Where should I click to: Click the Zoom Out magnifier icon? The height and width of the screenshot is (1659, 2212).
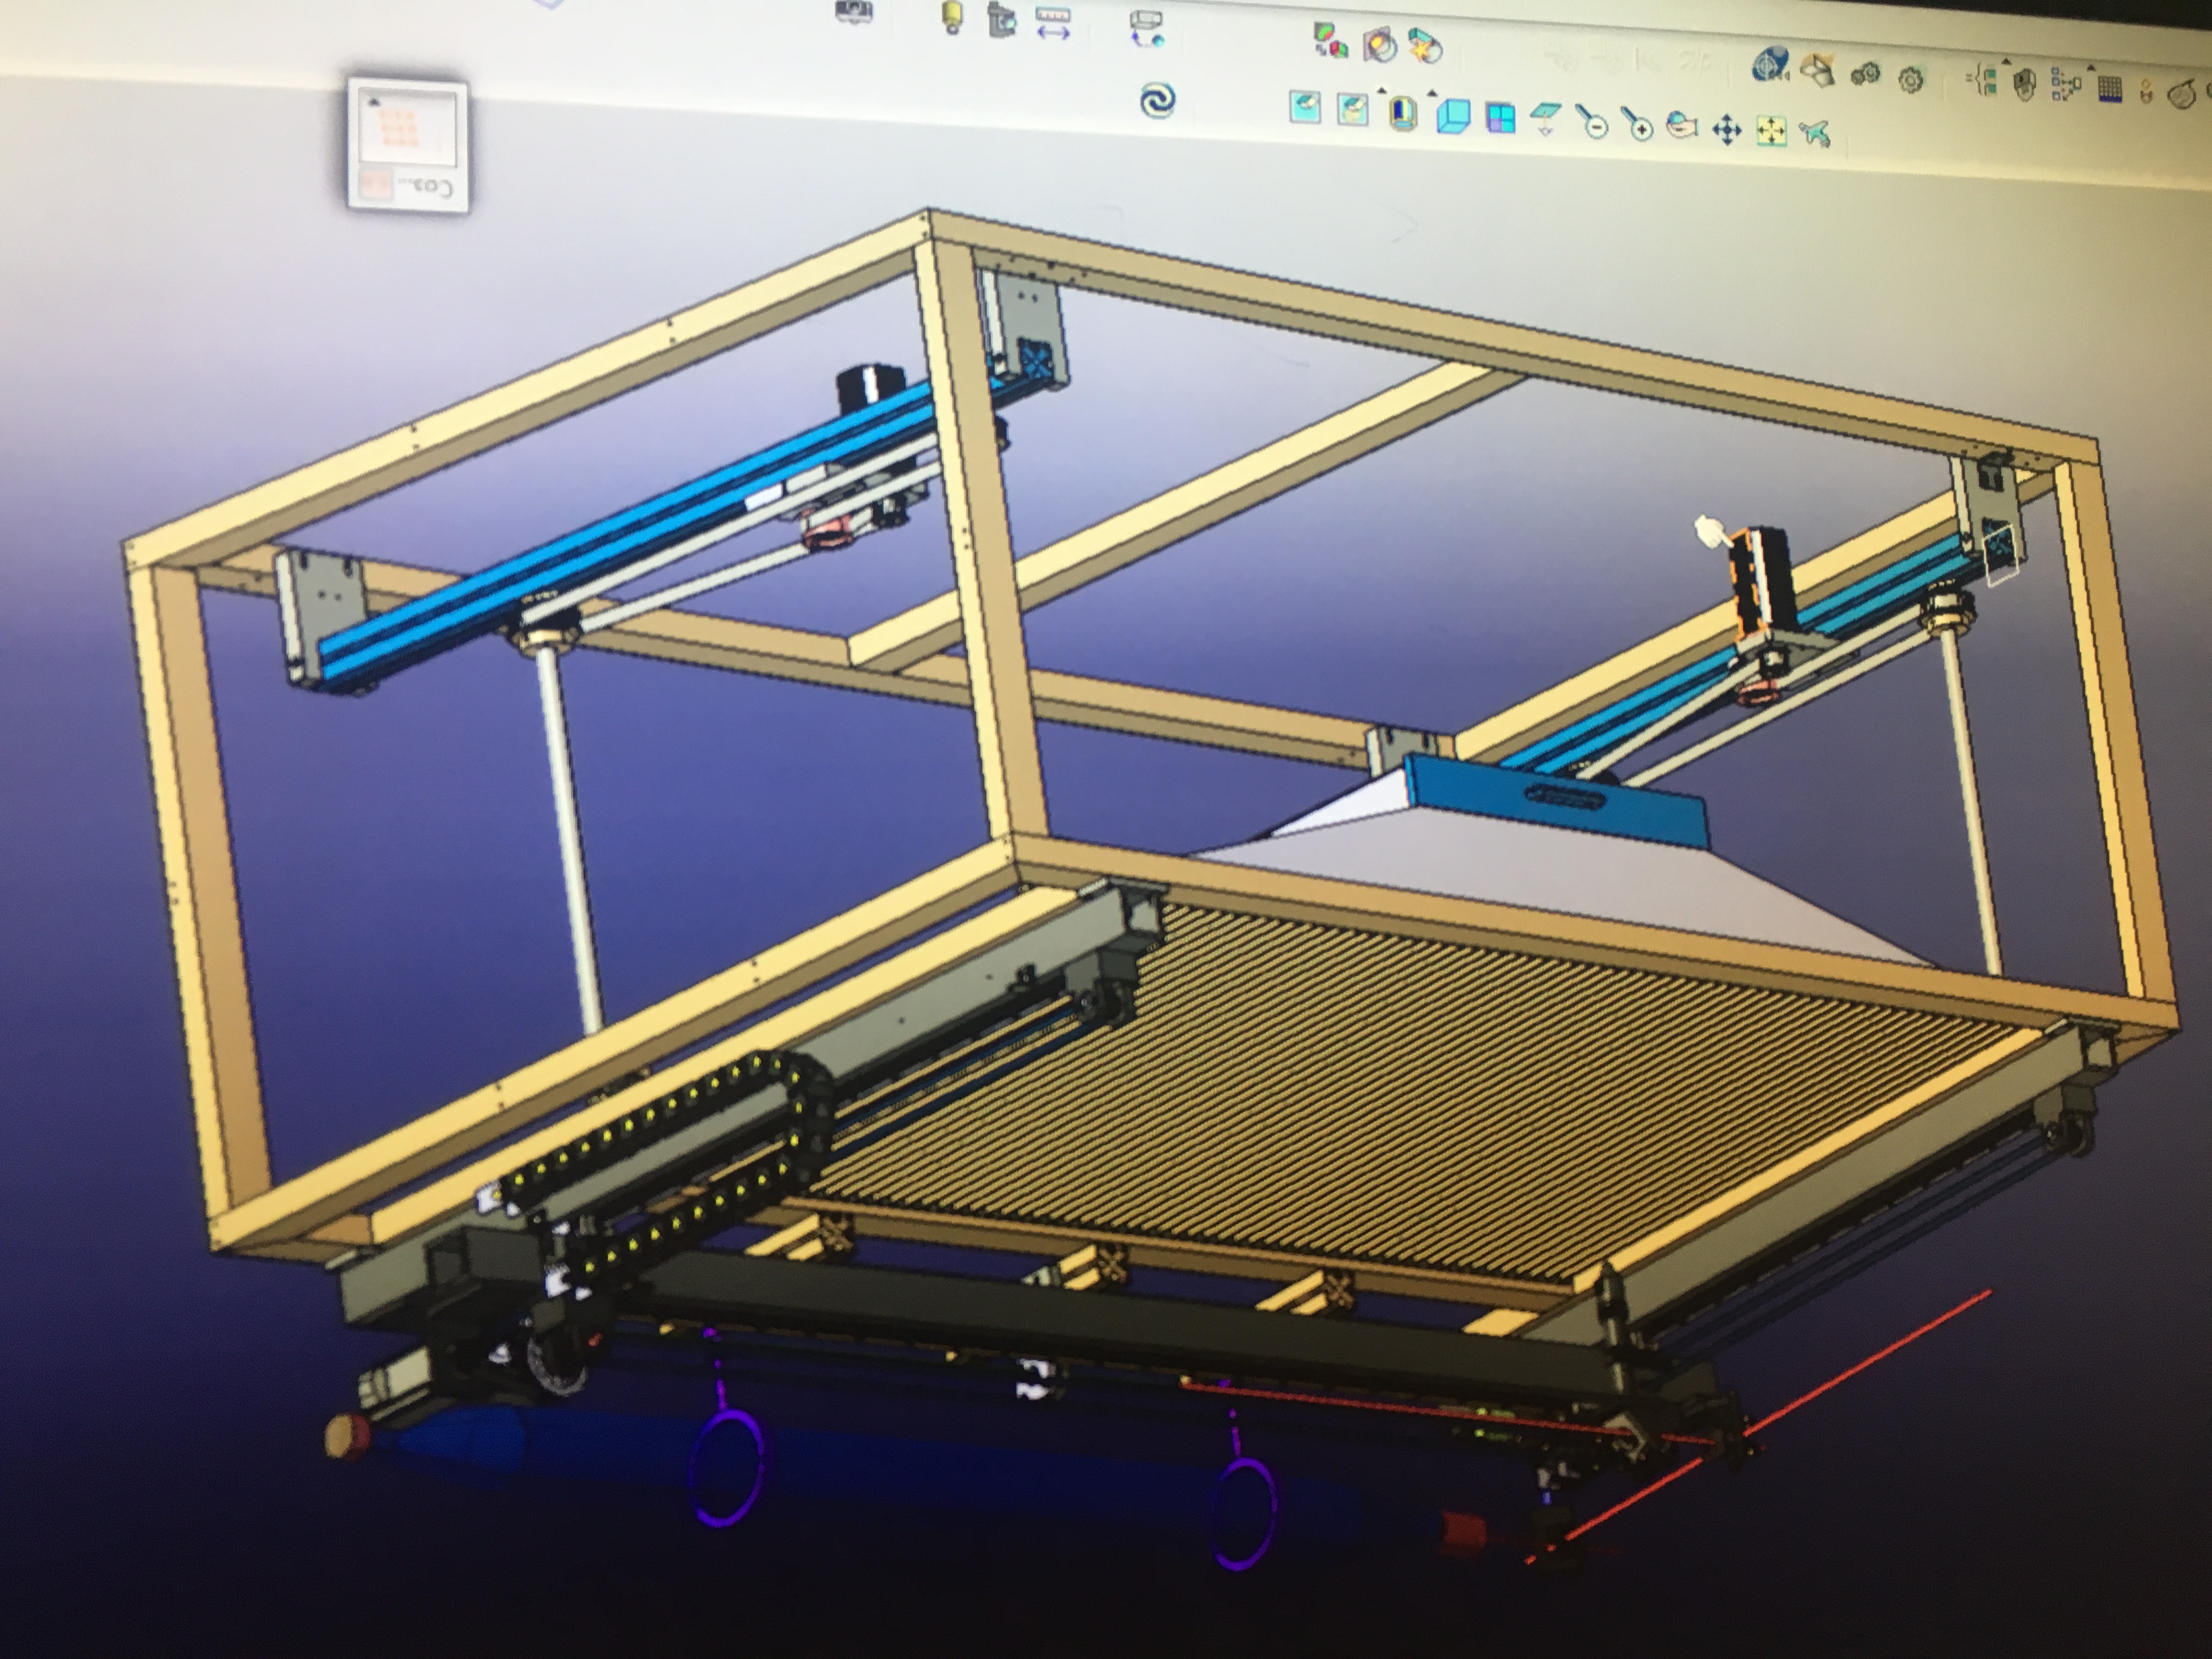1594,124
